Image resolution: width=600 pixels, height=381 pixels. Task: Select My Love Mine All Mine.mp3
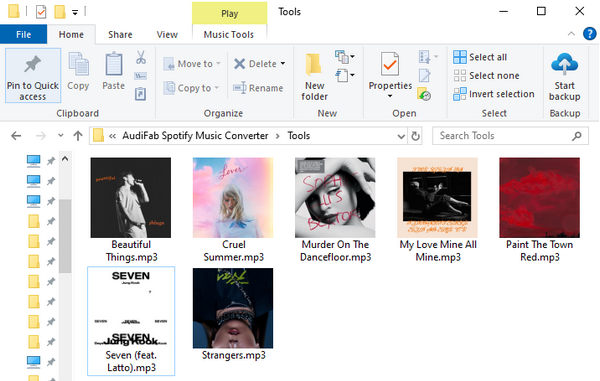pyautogui.click(x=437, y=210)
